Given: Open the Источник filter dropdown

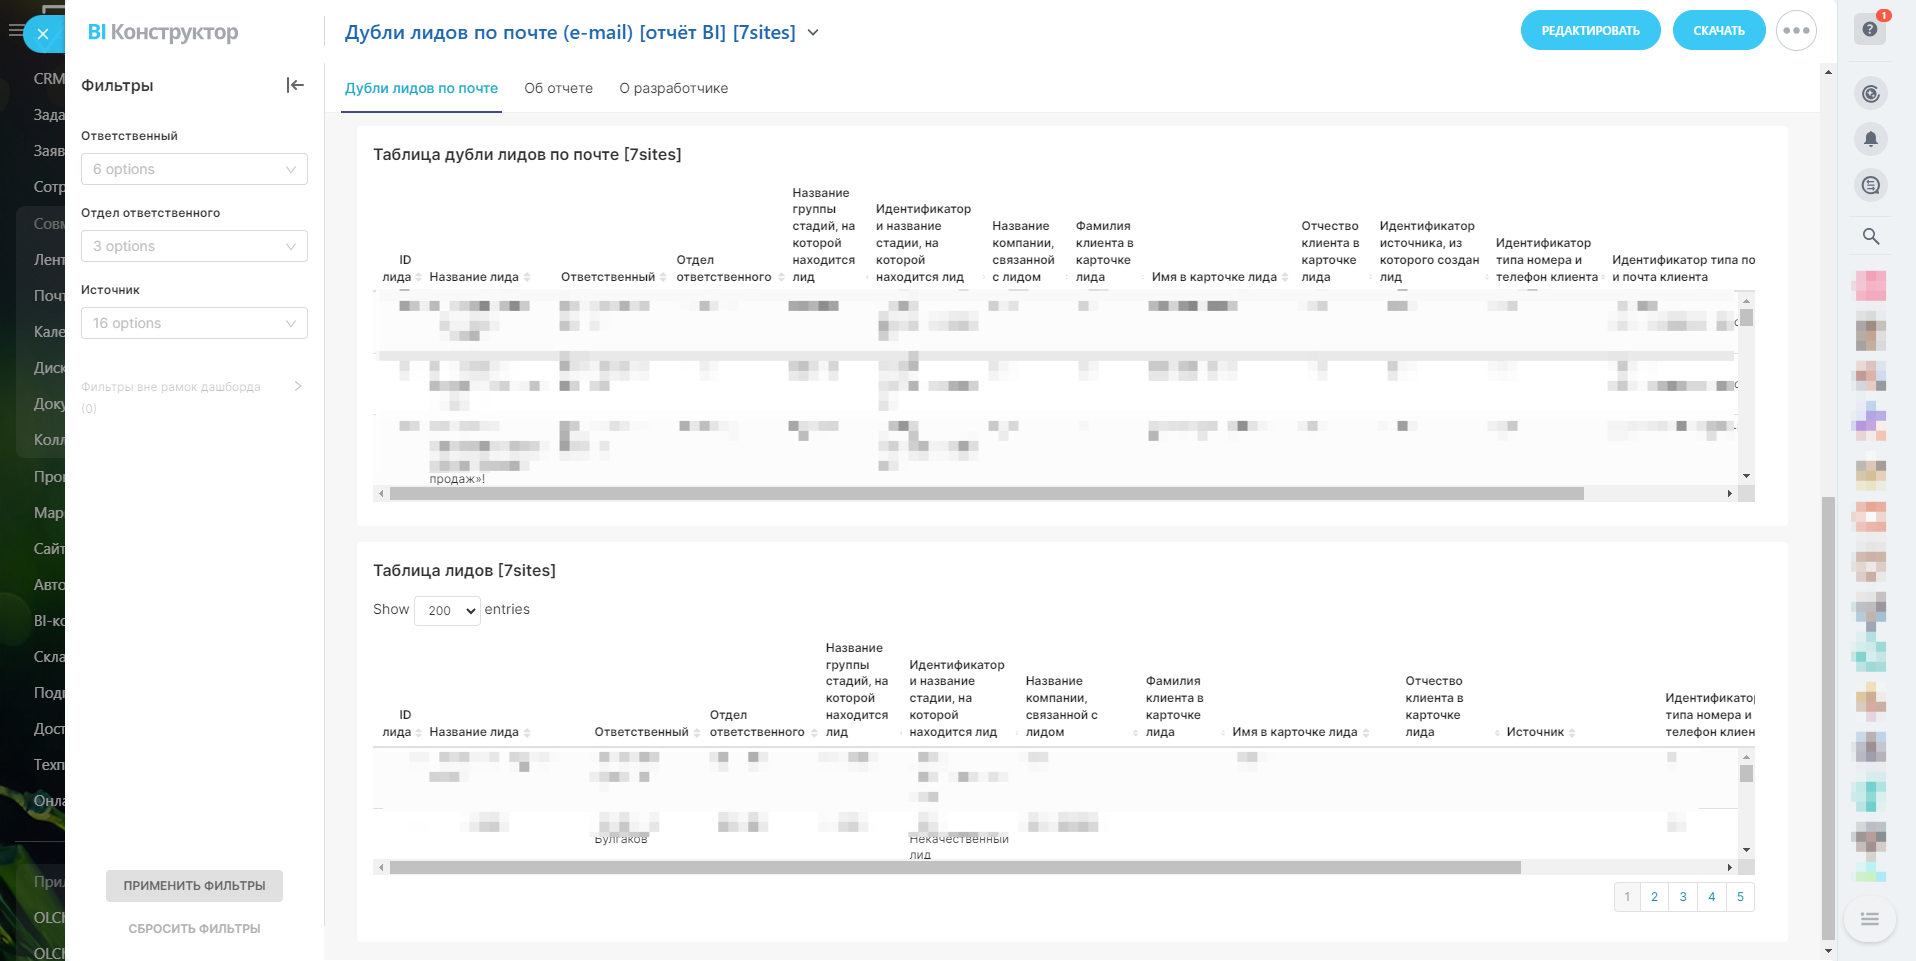Looking at the screenshot, I should (194, 323).
